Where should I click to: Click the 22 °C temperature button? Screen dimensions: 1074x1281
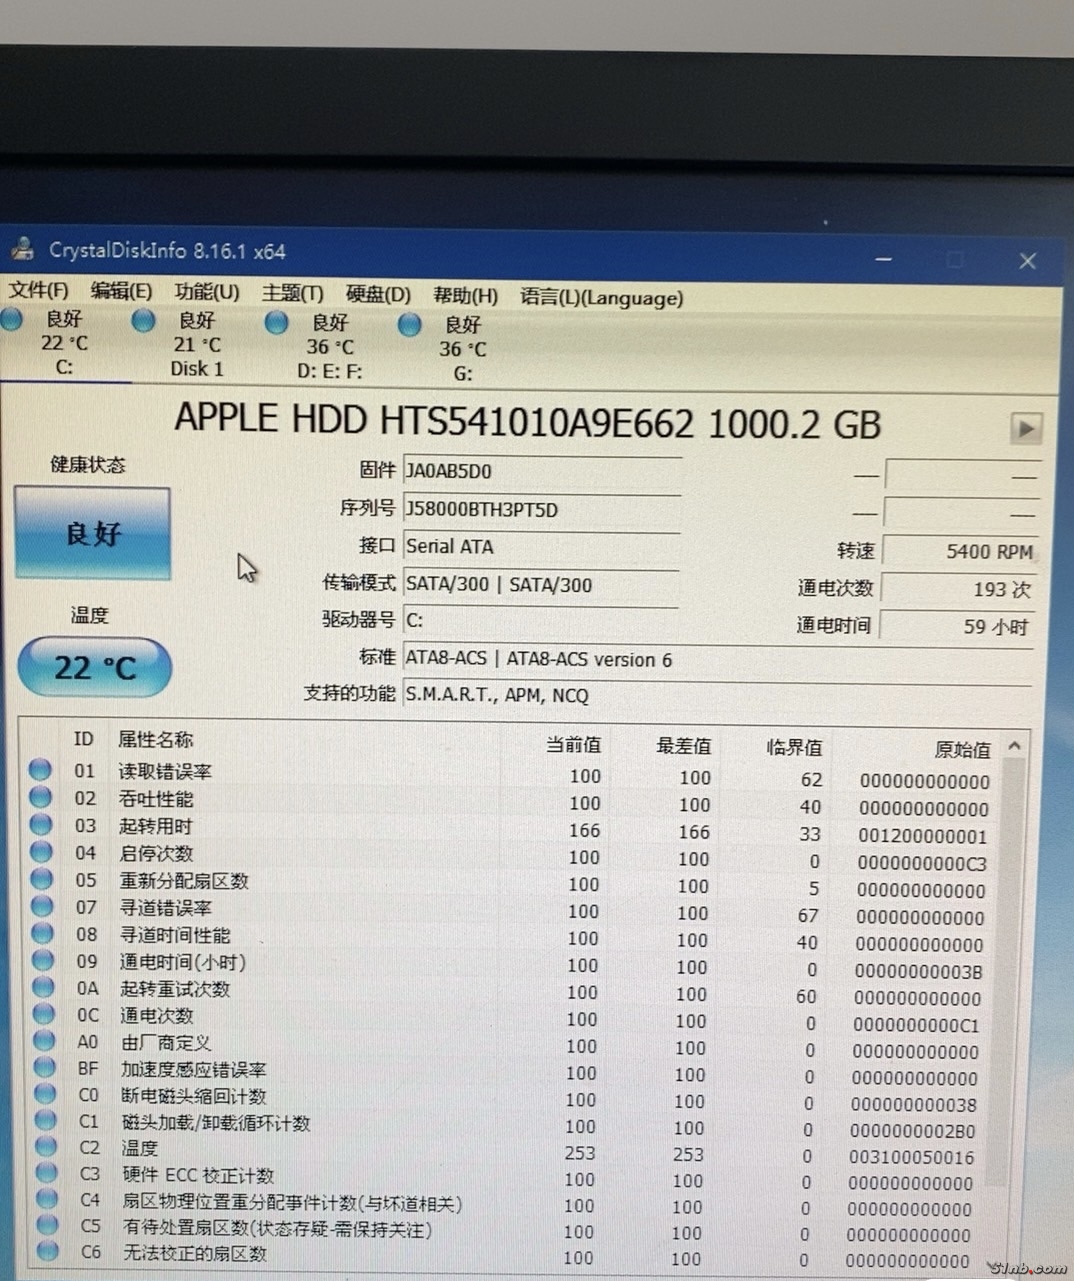point(94,667)
